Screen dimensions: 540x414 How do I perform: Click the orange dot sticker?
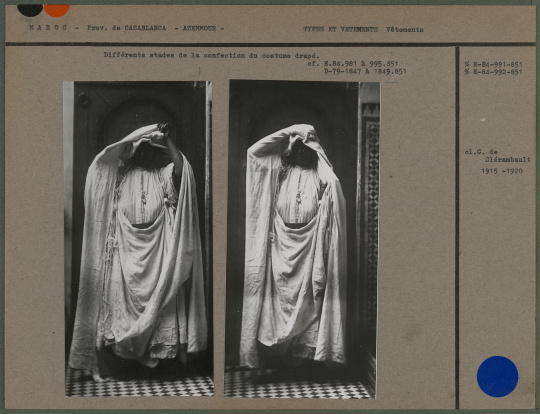click(57, 10)
